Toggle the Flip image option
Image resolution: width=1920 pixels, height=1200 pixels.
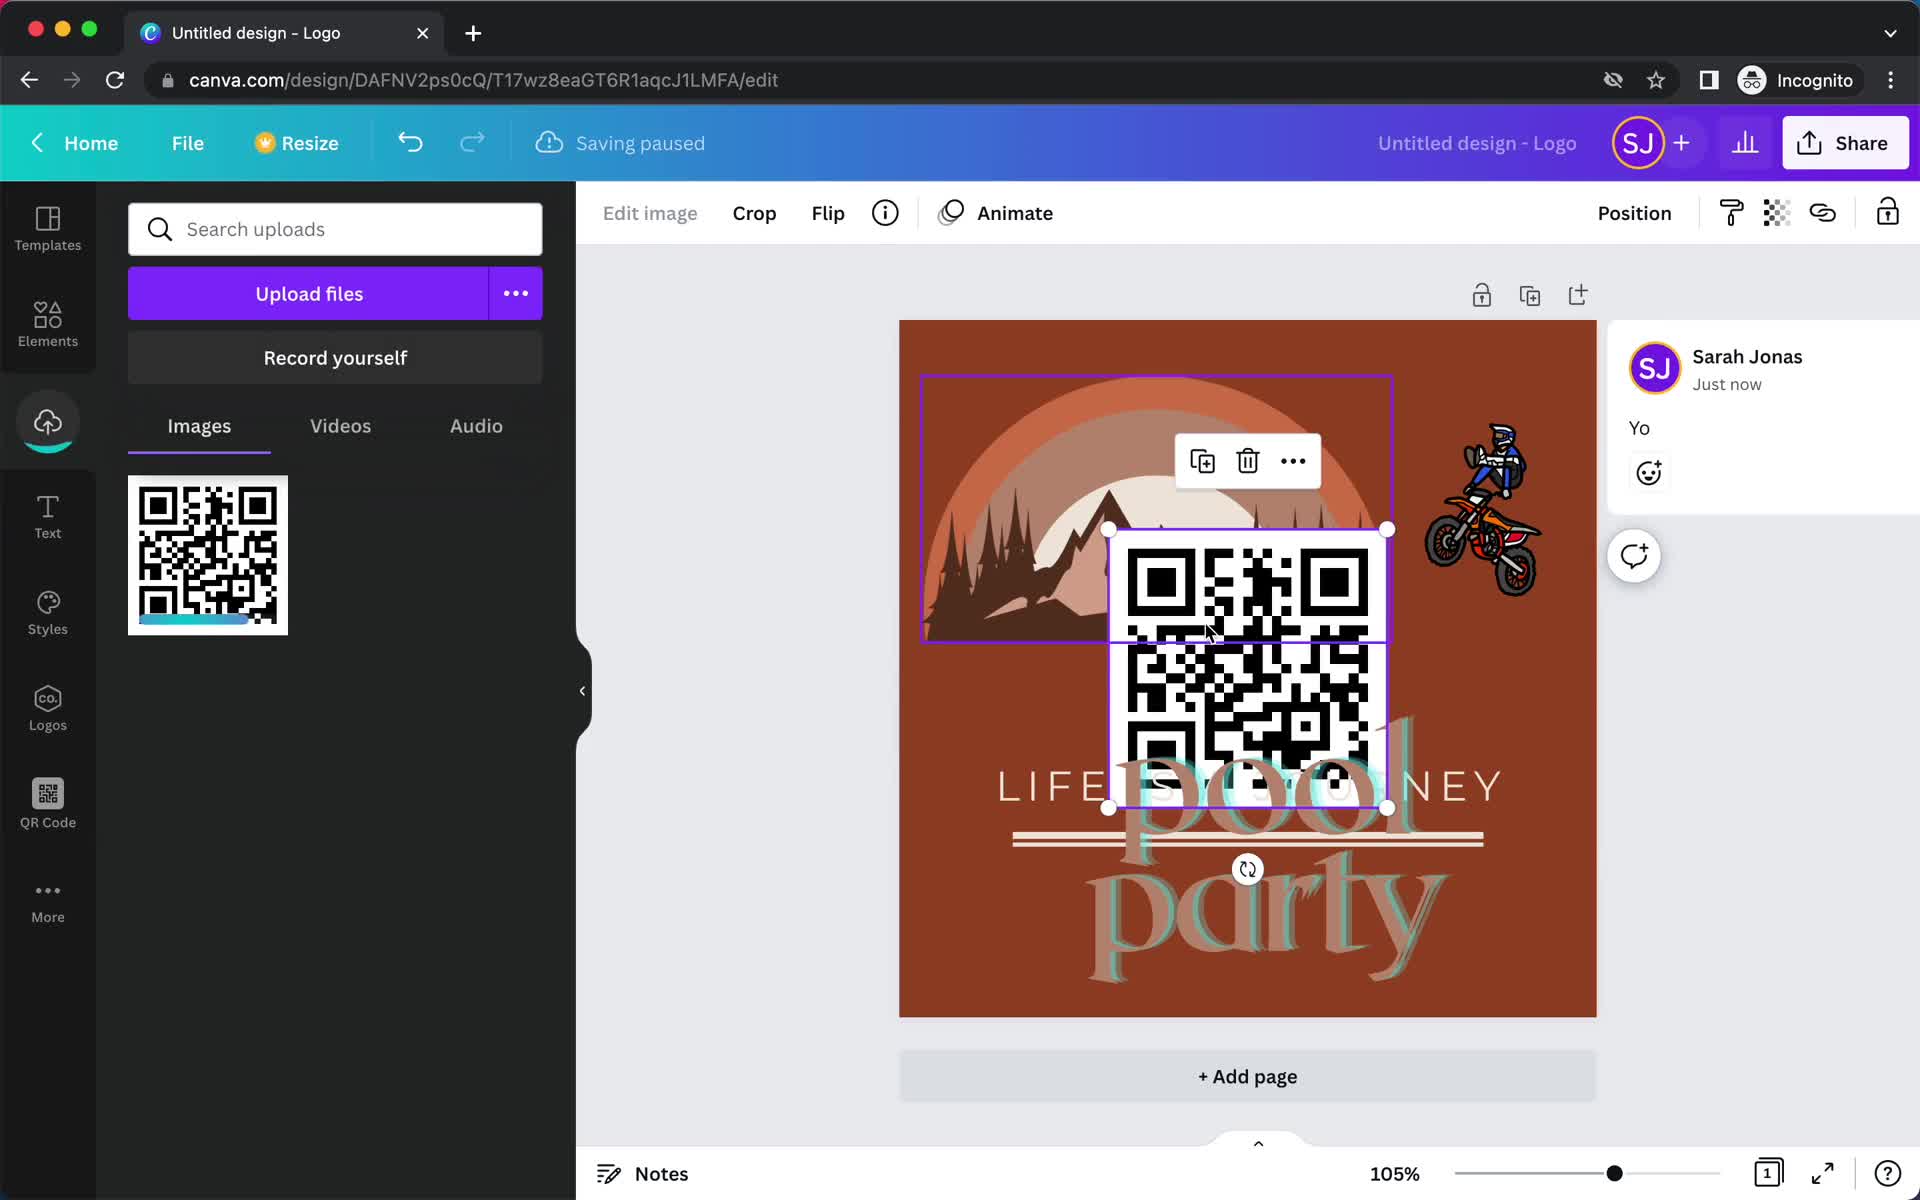[827, 213]
